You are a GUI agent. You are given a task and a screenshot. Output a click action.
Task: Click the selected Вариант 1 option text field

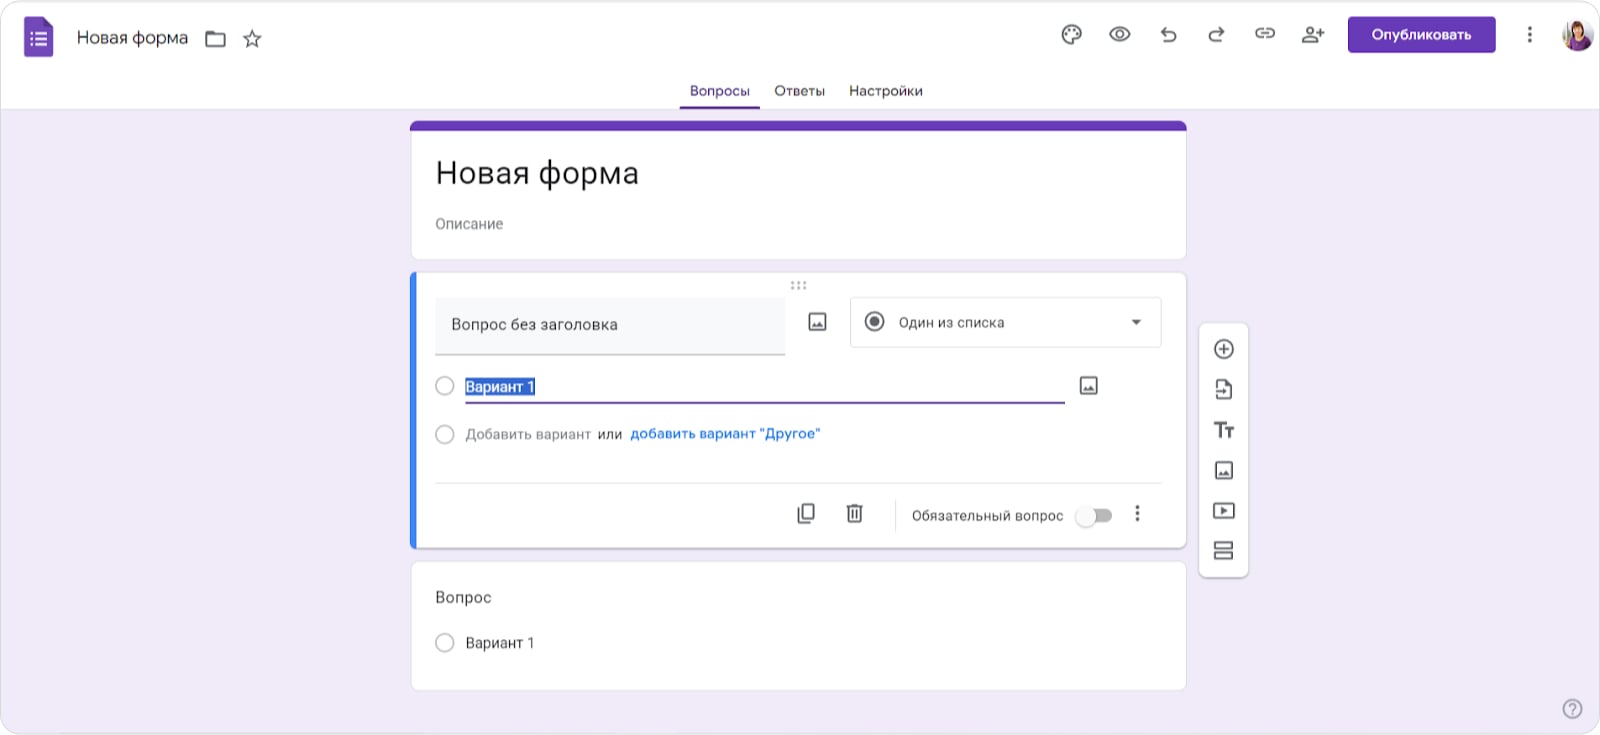coord(764,387)
